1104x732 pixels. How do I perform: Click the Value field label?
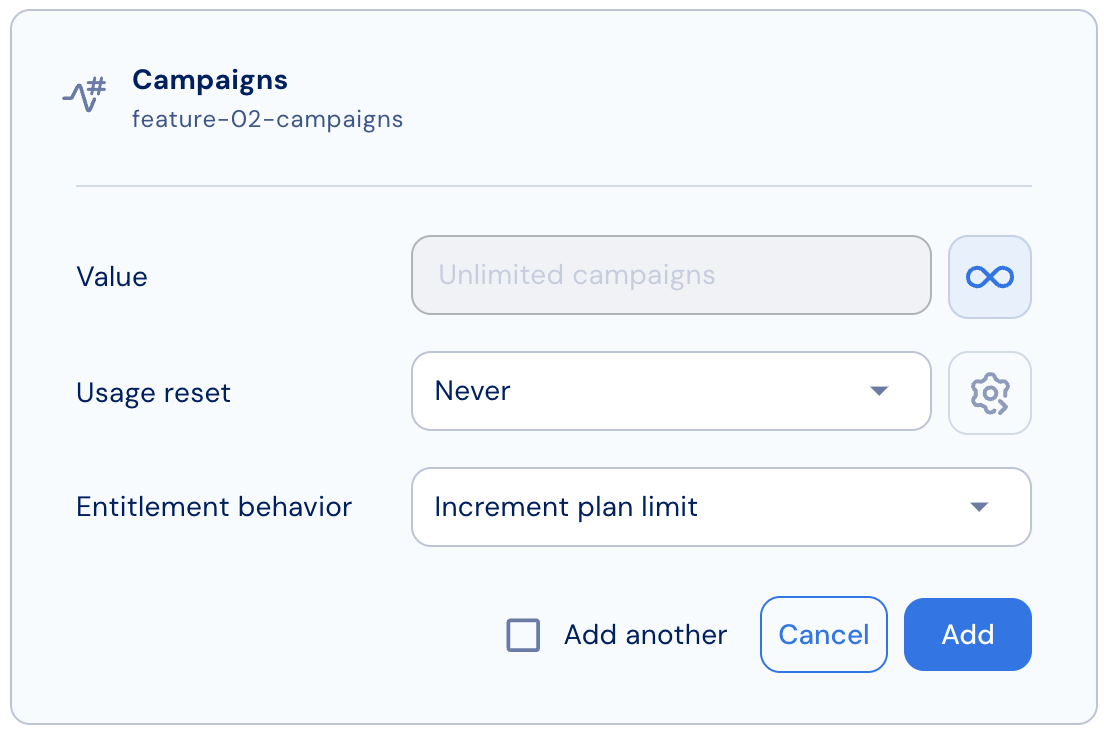click(x=112, y=277)
